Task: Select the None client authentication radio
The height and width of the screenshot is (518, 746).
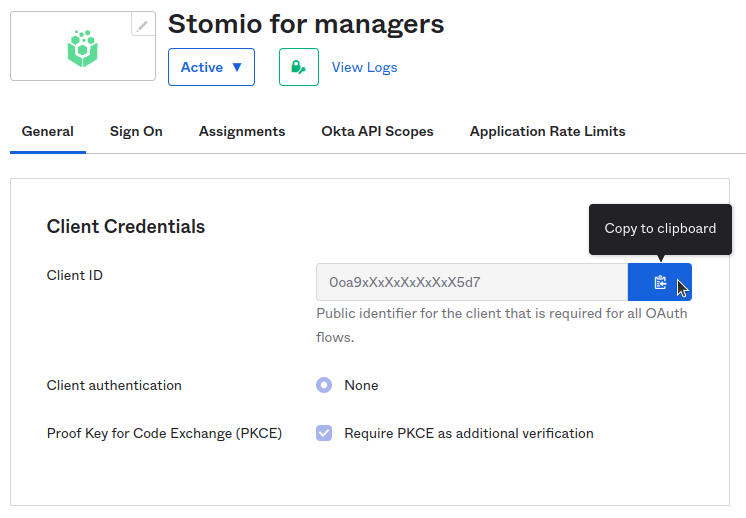Action: pyautogui.click(x=324, y=385)
